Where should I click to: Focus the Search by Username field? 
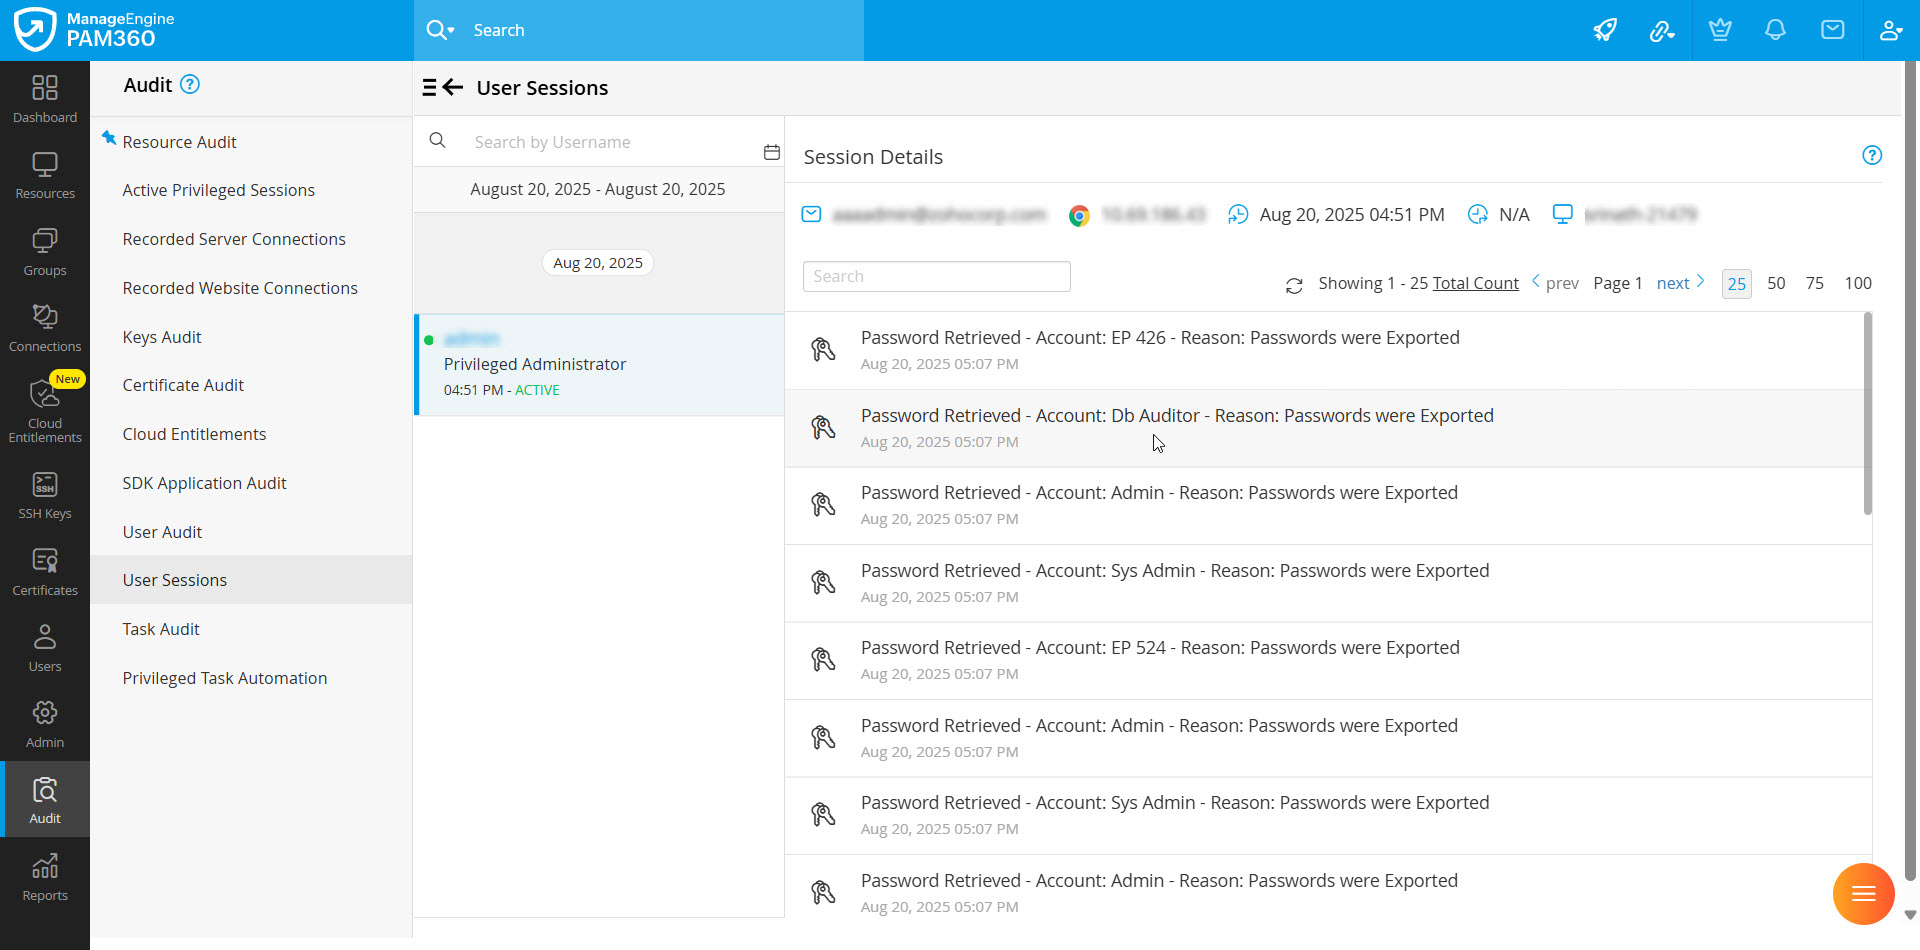(x=610, y=142)
